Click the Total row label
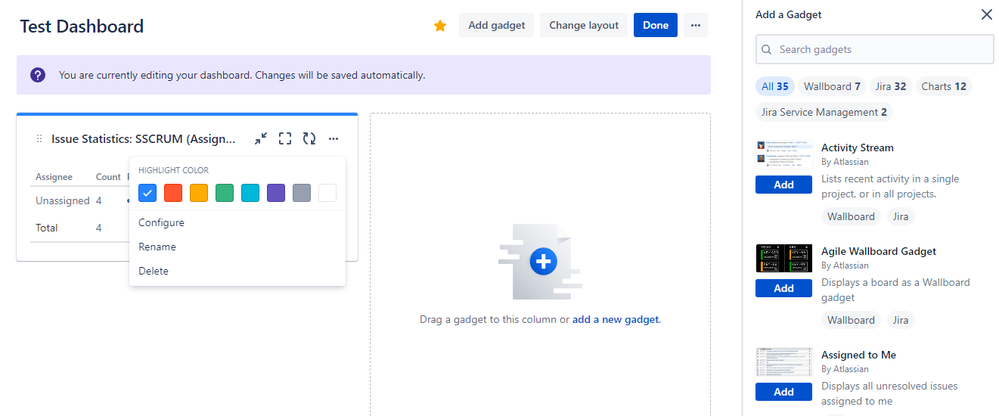The image size is (999, 416). coord(47,227)
